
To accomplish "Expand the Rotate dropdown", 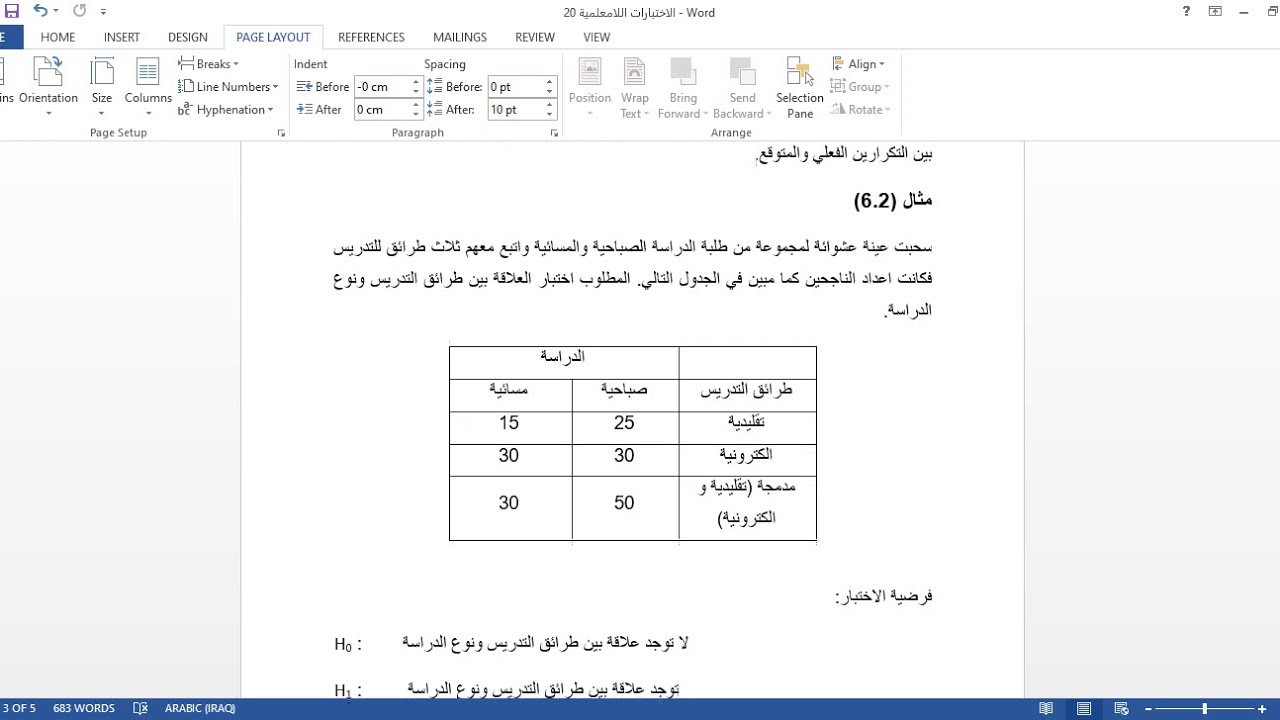I will (860, 110).
